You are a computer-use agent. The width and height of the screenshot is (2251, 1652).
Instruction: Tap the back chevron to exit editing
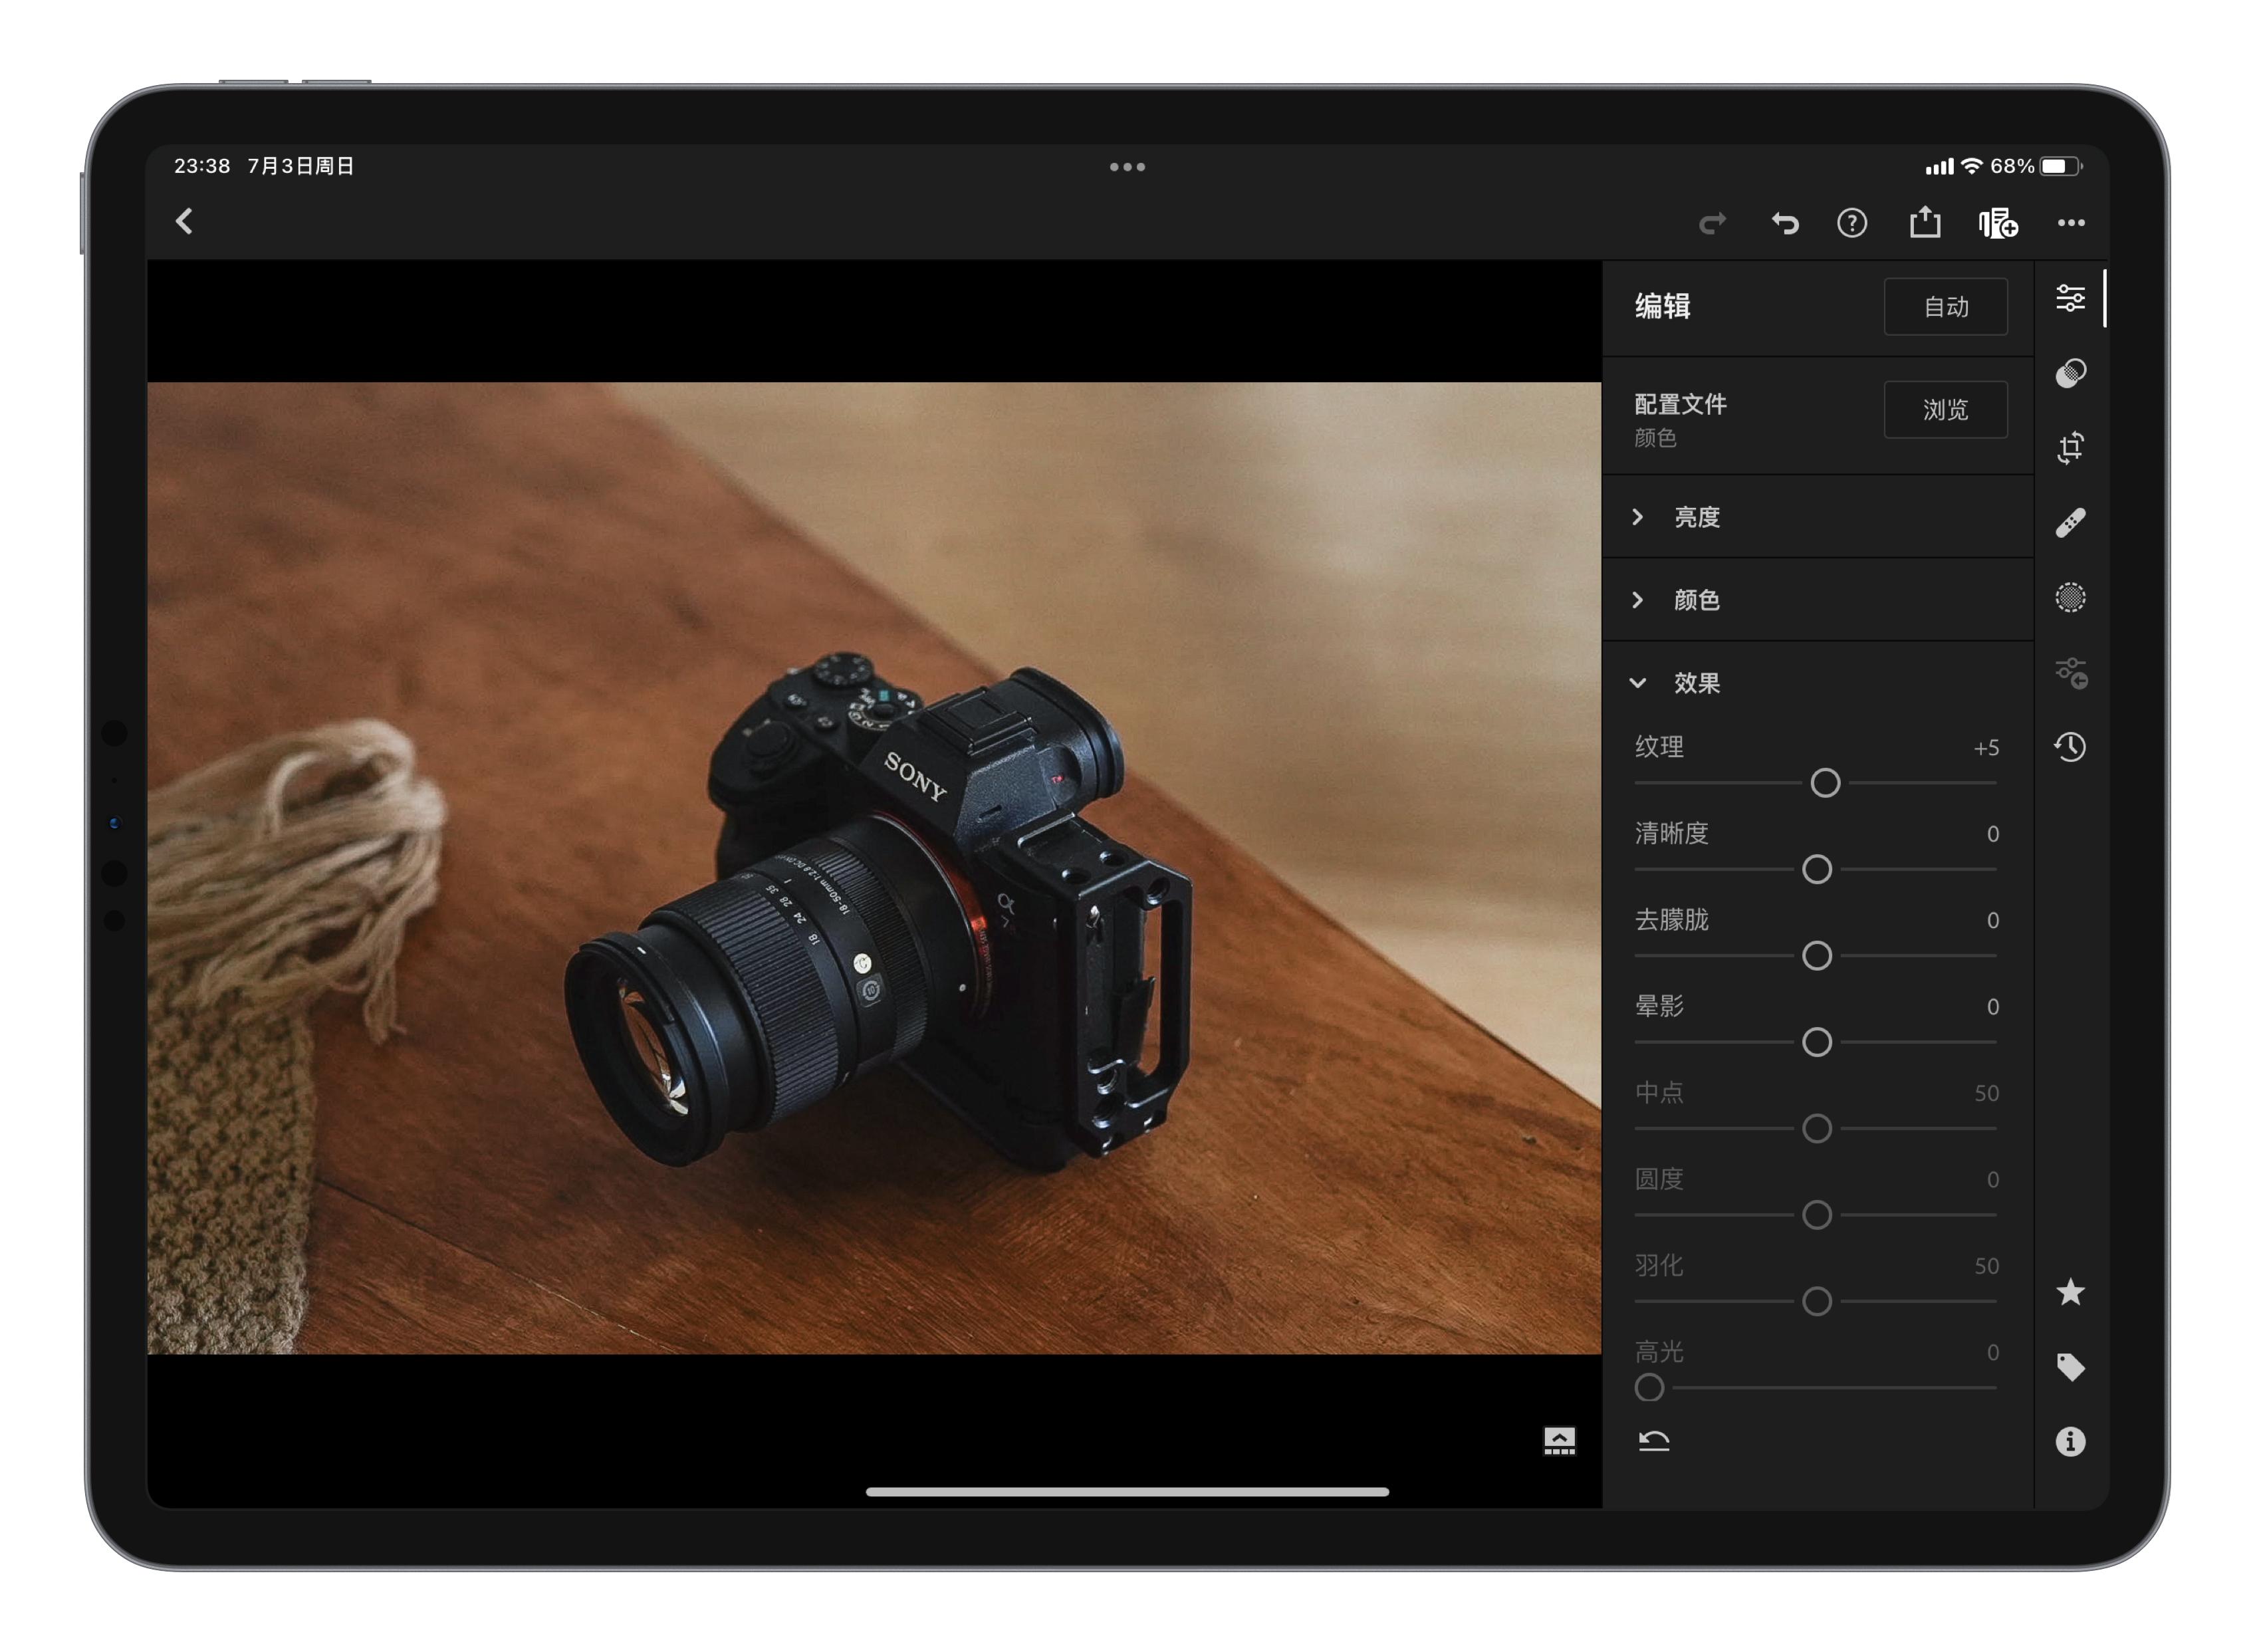[x=184, y=222]
